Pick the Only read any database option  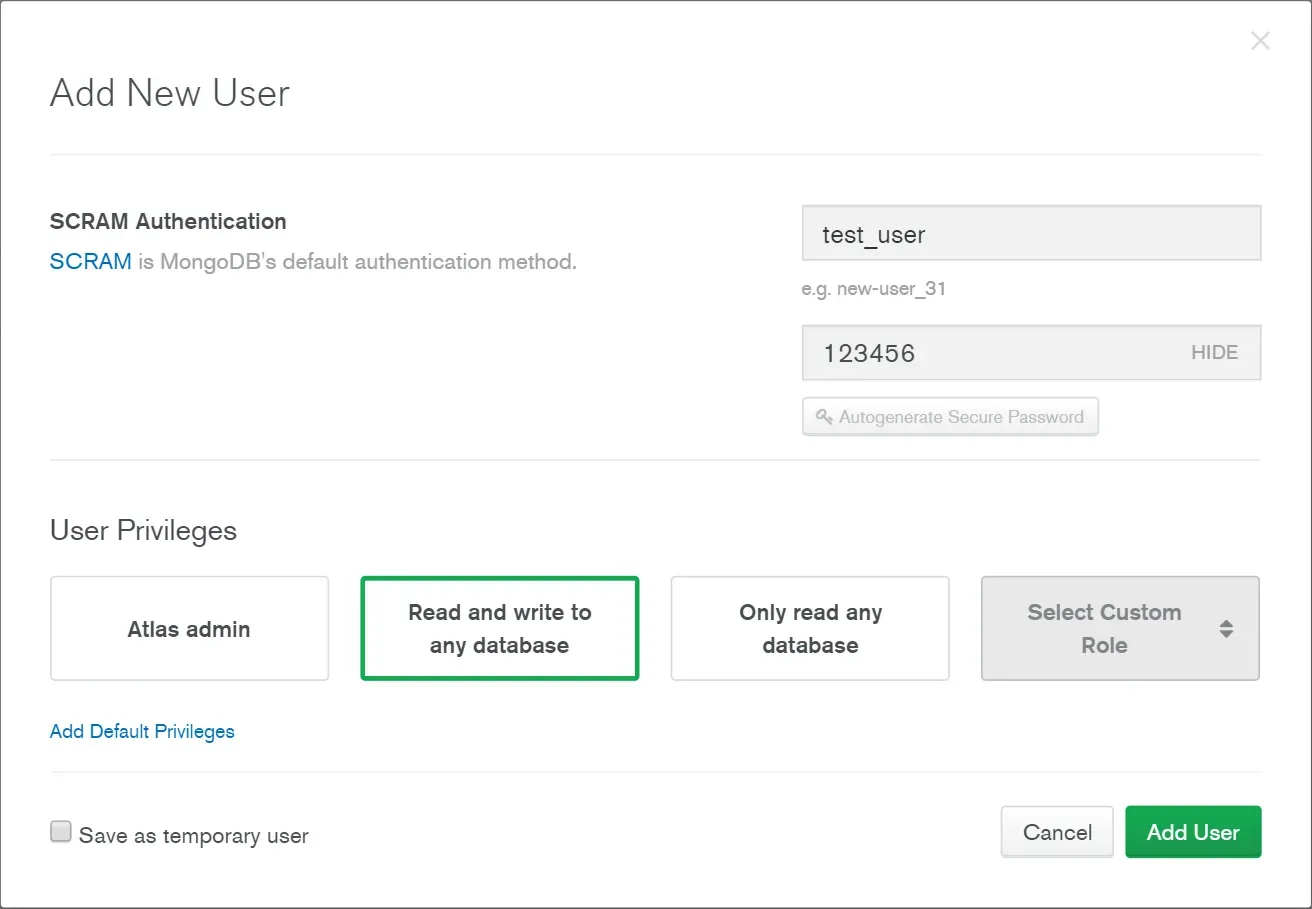tap(810, 629)
